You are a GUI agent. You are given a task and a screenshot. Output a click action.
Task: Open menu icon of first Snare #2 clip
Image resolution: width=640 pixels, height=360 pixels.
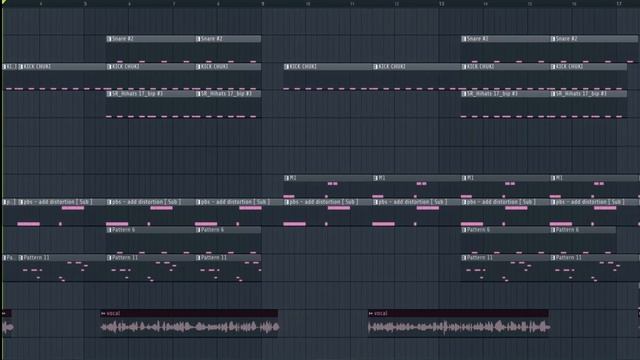pyautogui.click(x=109, y=39)
